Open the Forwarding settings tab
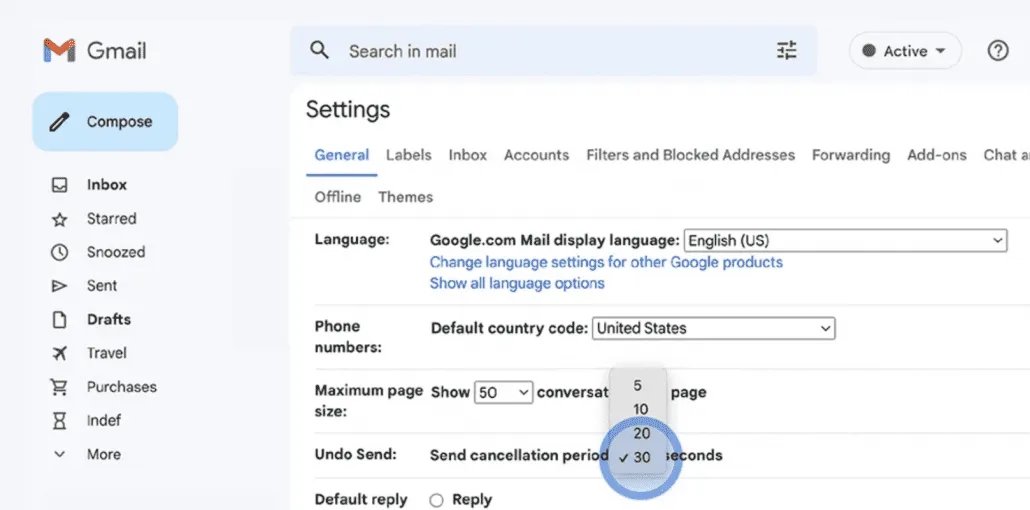Screen dimensions: 1030x510 tap(851, 155)
